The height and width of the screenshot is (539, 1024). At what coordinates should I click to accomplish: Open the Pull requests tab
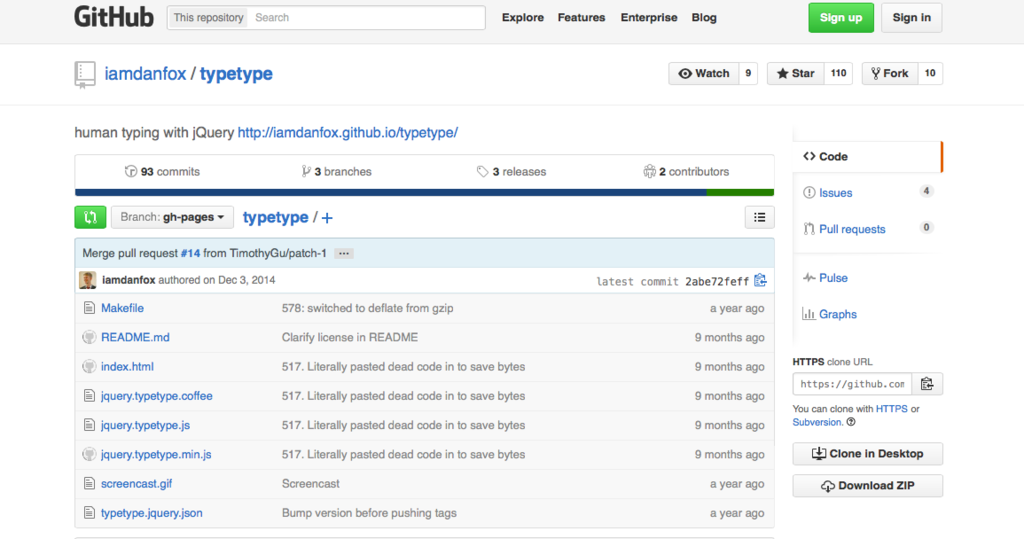pos(868,229)
